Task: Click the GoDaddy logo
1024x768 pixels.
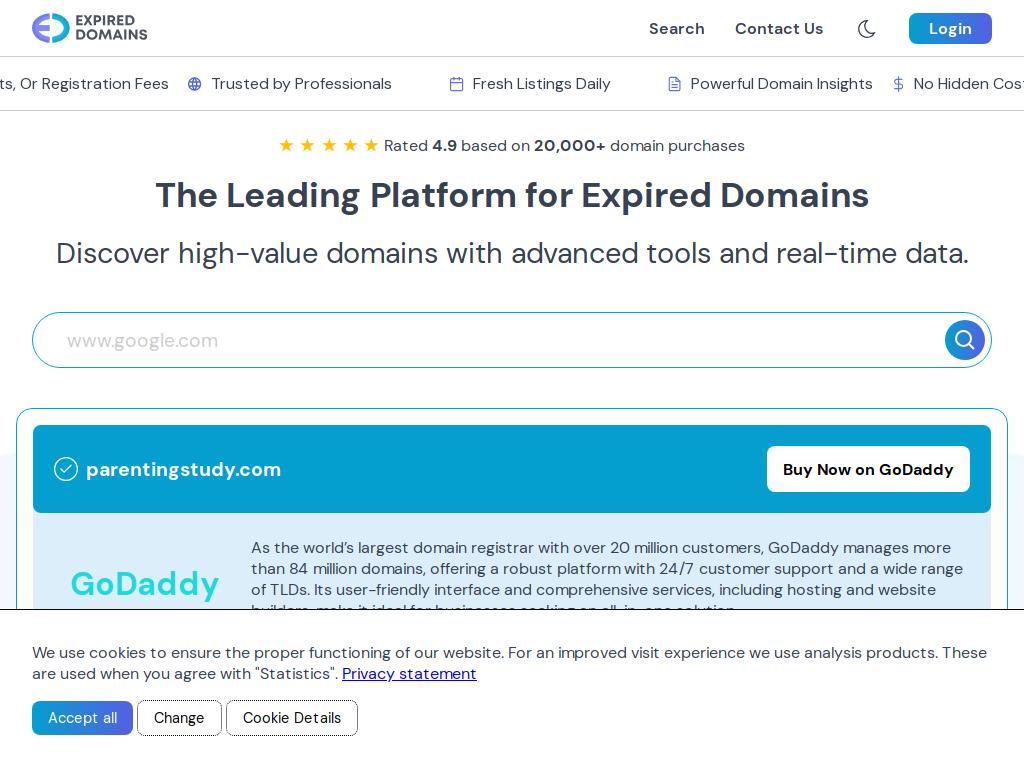Action: pos(144,583)
